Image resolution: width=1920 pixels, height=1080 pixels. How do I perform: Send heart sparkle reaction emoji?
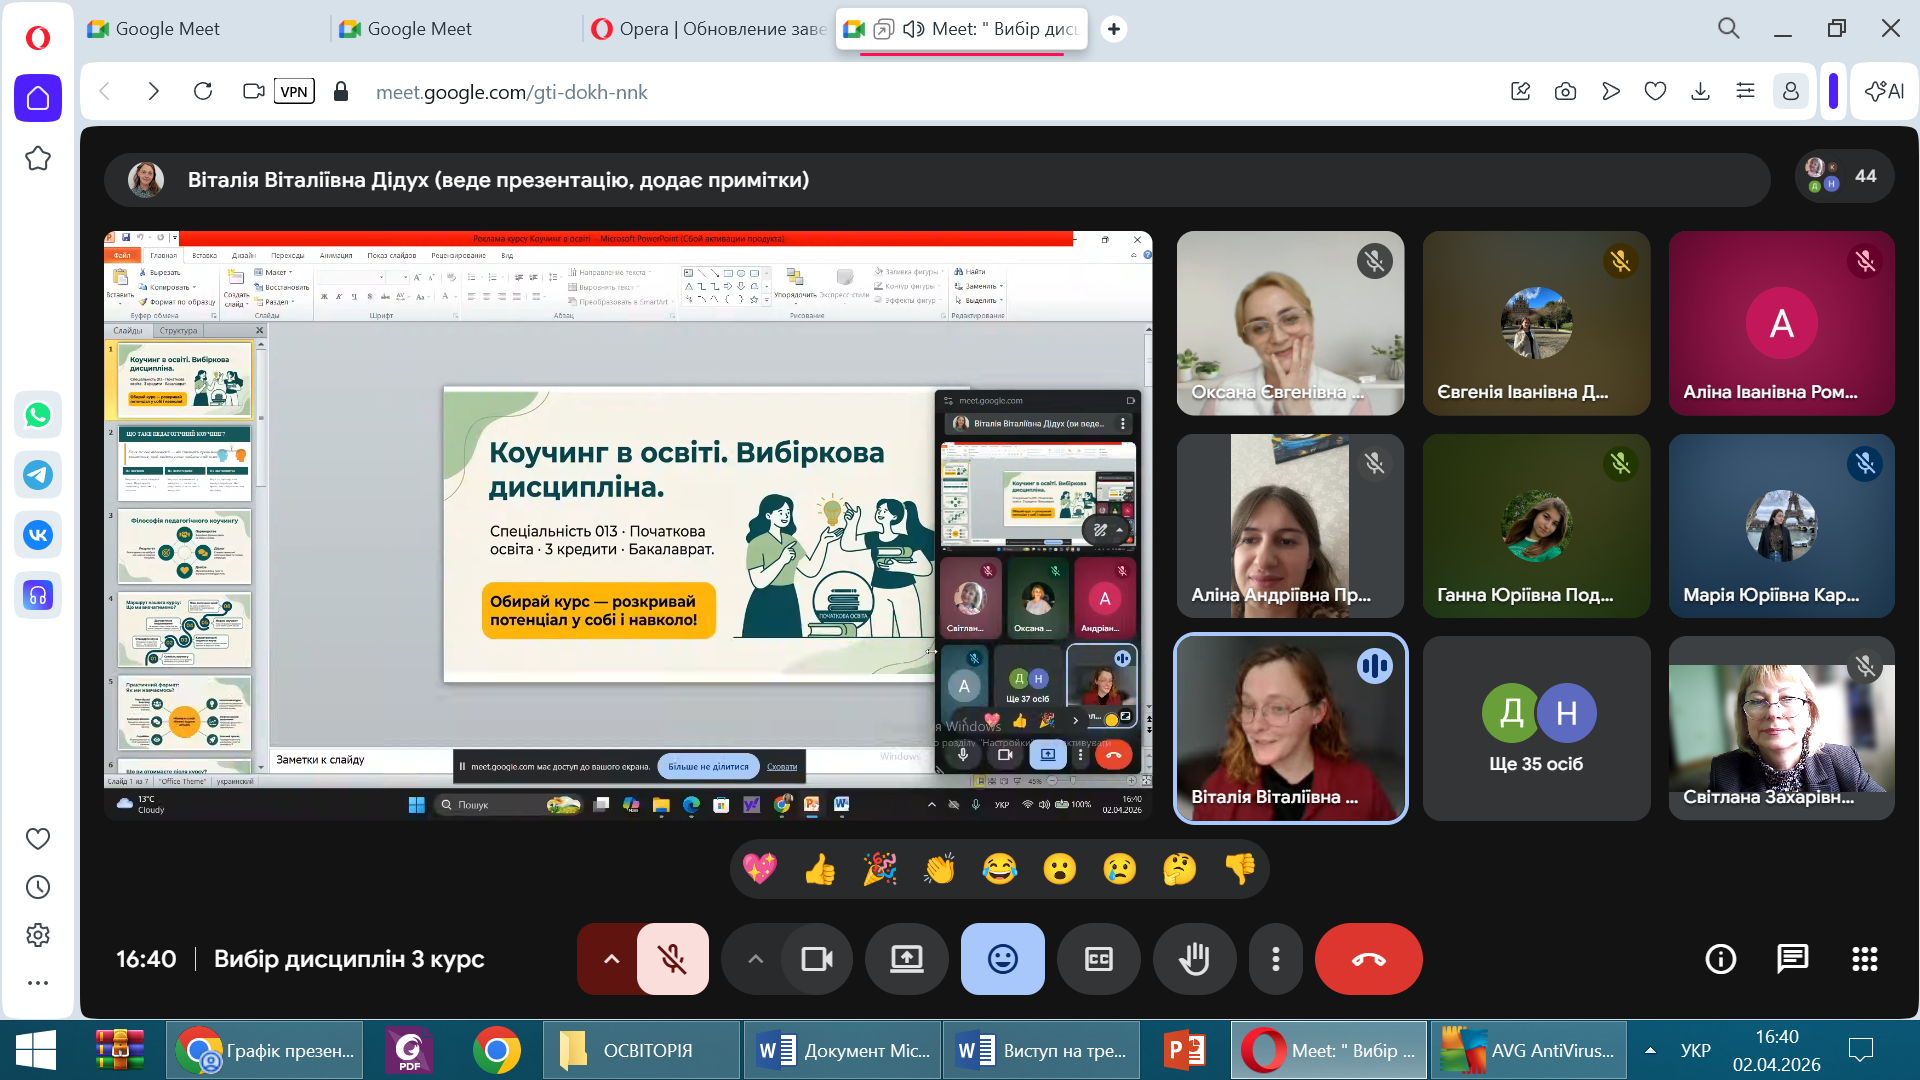tap(760, 869)
